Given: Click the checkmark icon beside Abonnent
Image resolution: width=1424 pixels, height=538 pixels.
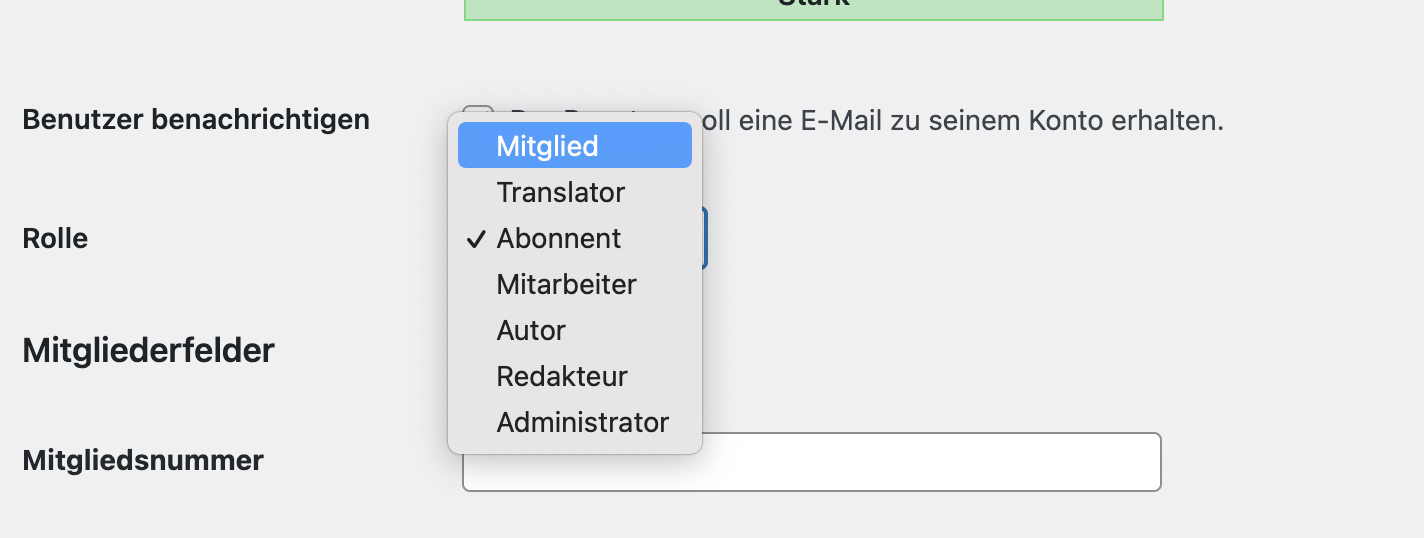Looking at the screenshot, I should [x=477, y=238].
